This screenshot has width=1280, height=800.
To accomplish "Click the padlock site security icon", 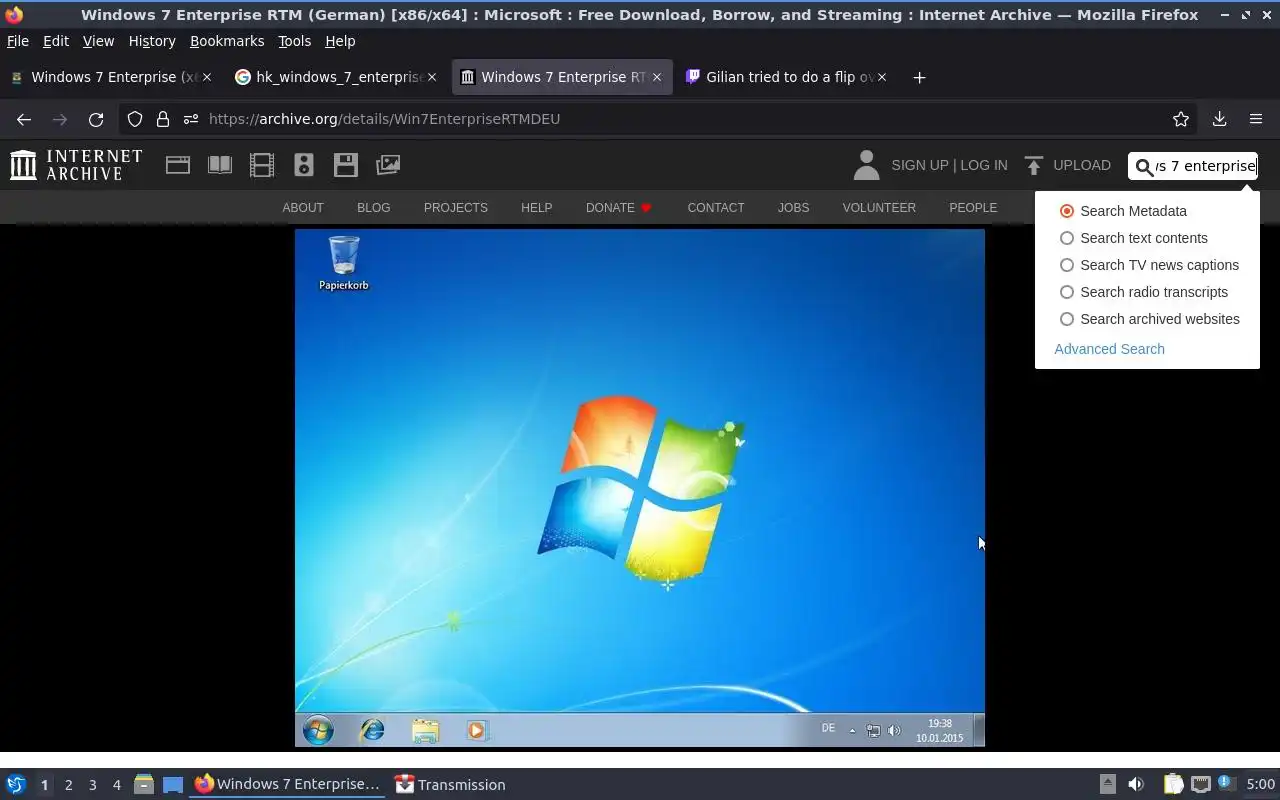I will coord(163,119).
